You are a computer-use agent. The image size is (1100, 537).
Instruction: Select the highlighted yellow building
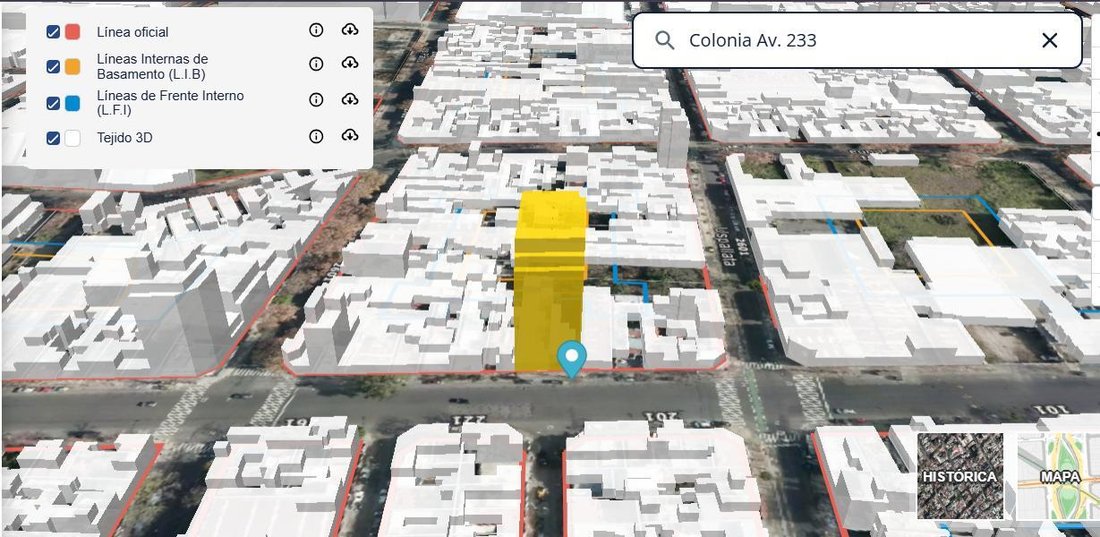tap(550, 281)
